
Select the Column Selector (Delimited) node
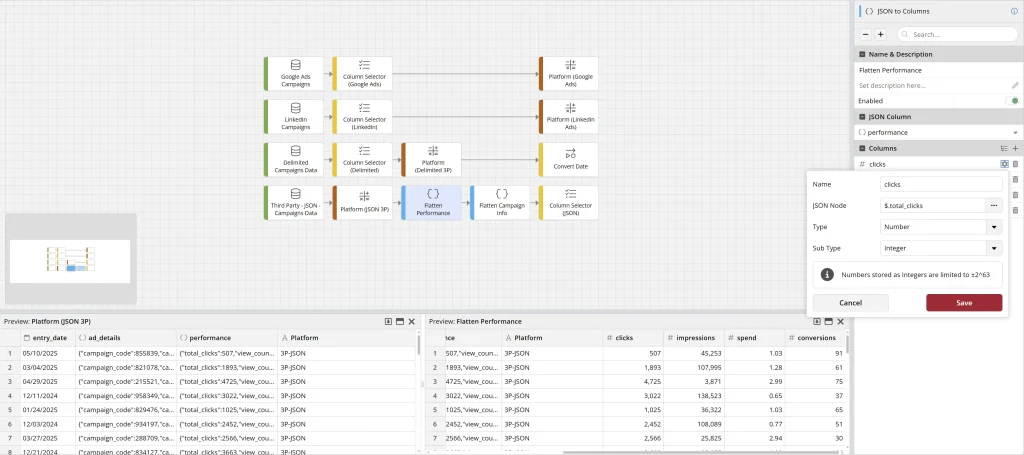362,159
